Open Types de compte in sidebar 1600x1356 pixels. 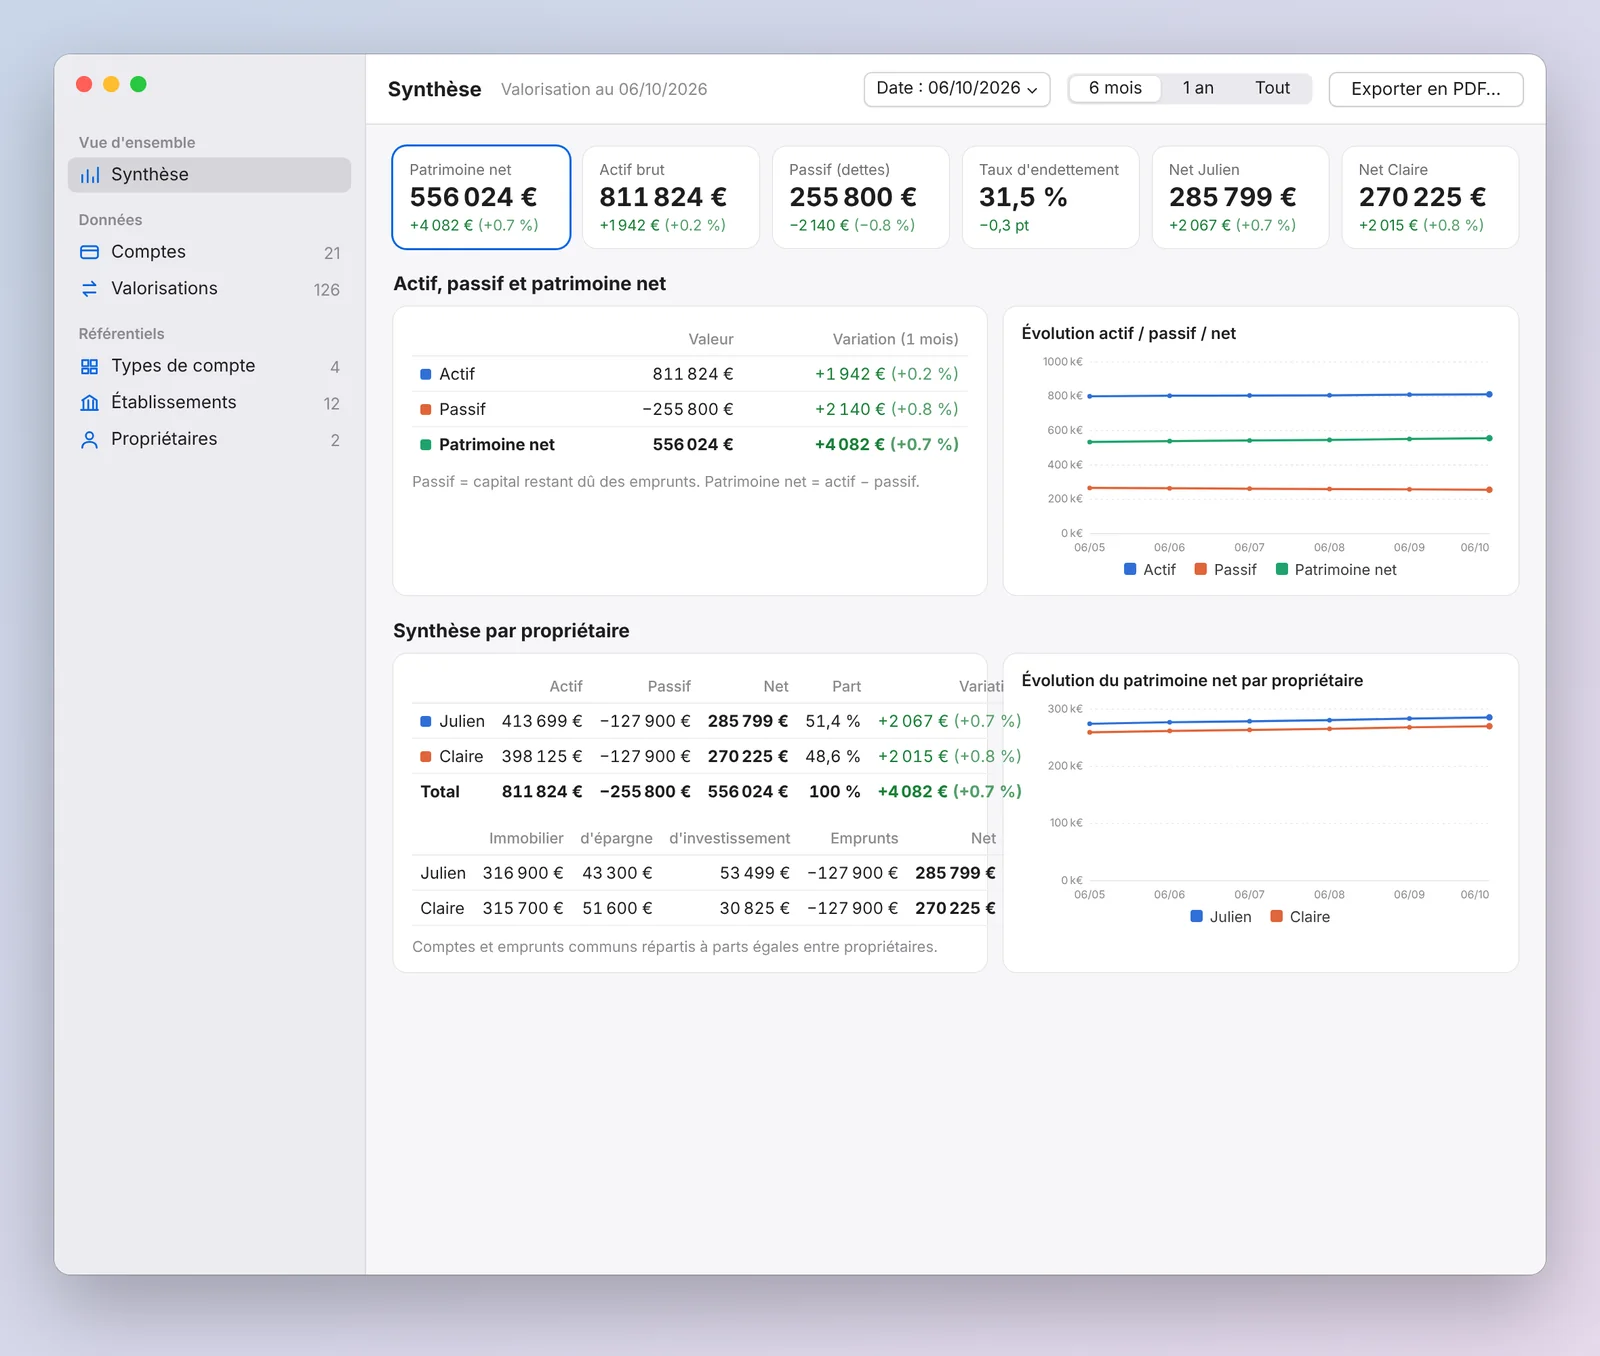tap(210, 367)
